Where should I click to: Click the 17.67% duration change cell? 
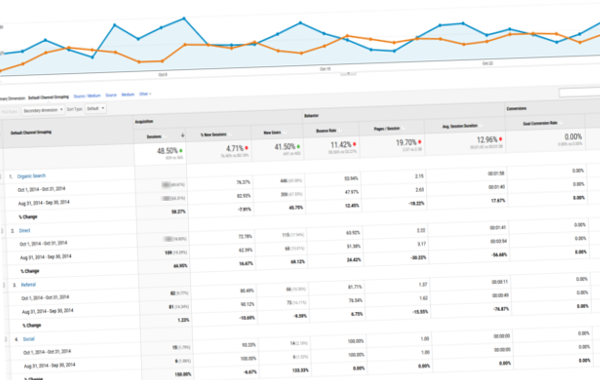pos(498,201)
